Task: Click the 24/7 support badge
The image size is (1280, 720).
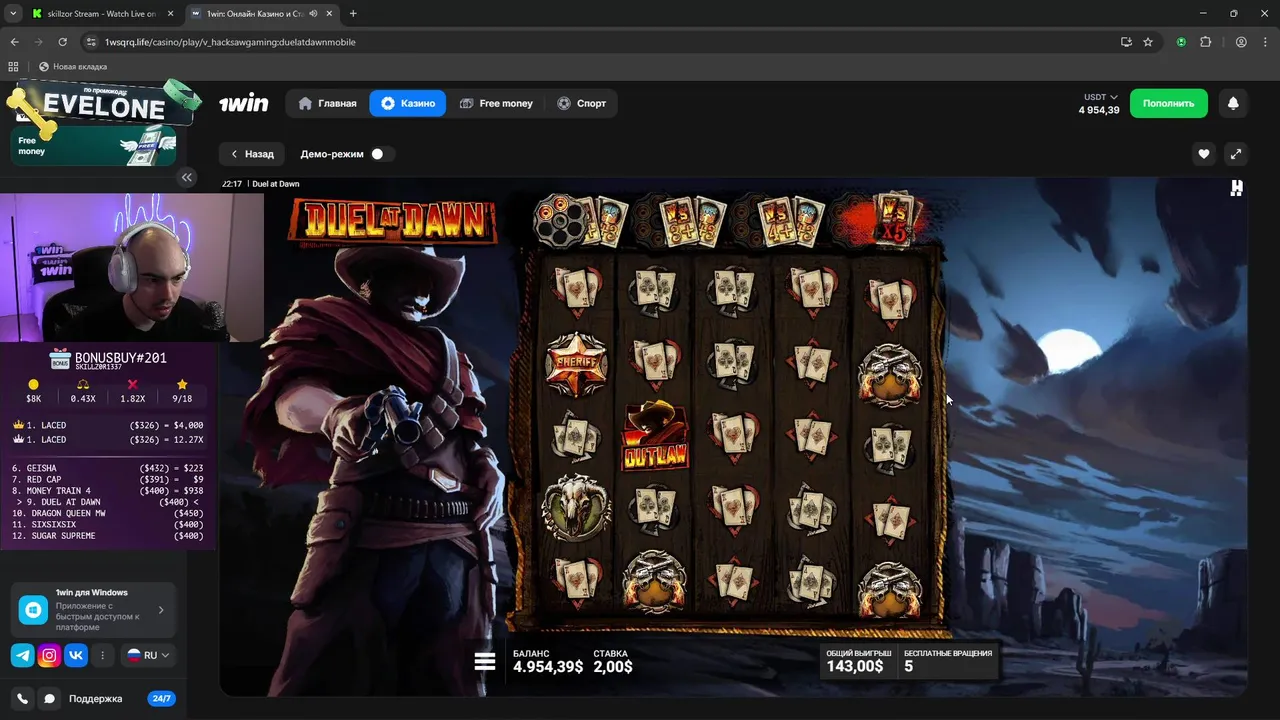Action: [161, 699]
